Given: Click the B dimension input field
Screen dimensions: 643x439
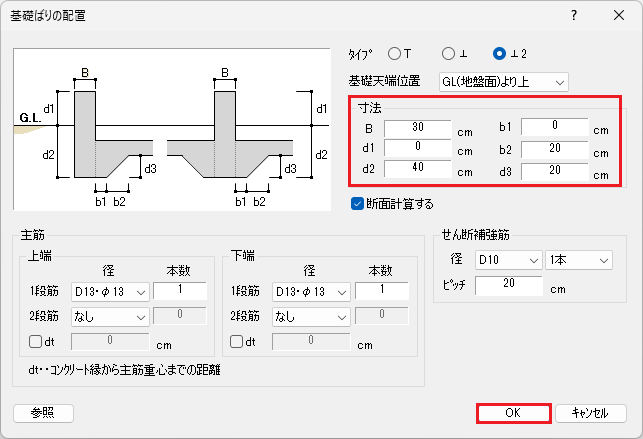Looking at the screenshot, I should point(418,128).
